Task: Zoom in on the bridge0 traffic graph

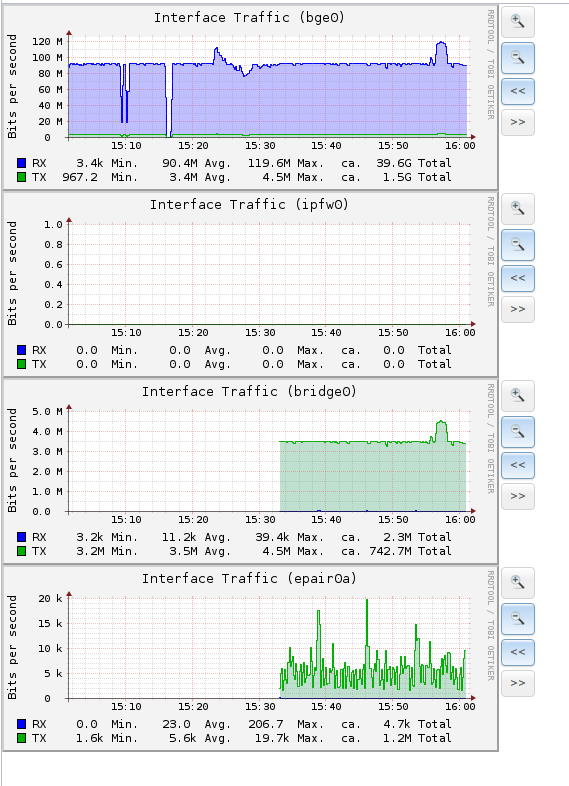Action: pyautogui.click(x=518, y=396)
